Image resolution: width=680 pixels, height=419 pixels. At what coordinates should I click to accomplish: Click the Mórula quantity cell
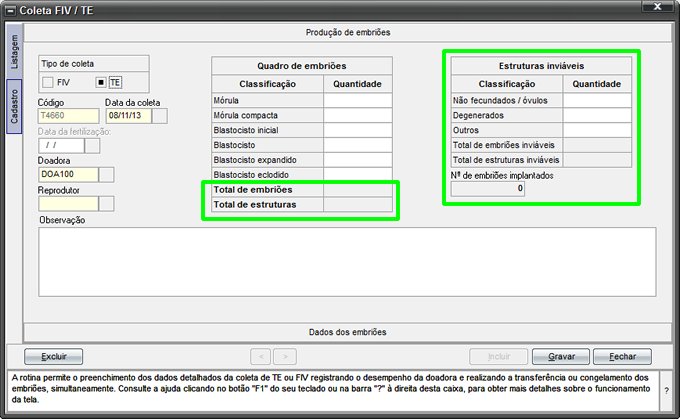(358, 101)
